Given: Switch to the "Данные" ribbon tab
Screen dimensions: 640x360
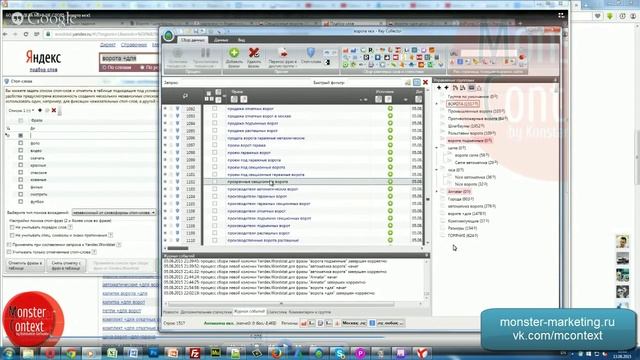Looking at the screenshot, I should (x=221, y=40).
